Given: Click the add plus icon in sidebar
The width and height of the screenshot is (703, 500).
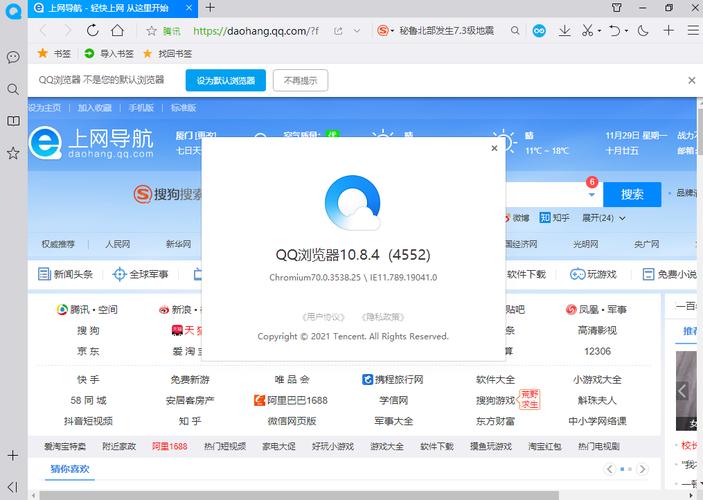Looking at the screenshot, I should (x=13, y=455).
